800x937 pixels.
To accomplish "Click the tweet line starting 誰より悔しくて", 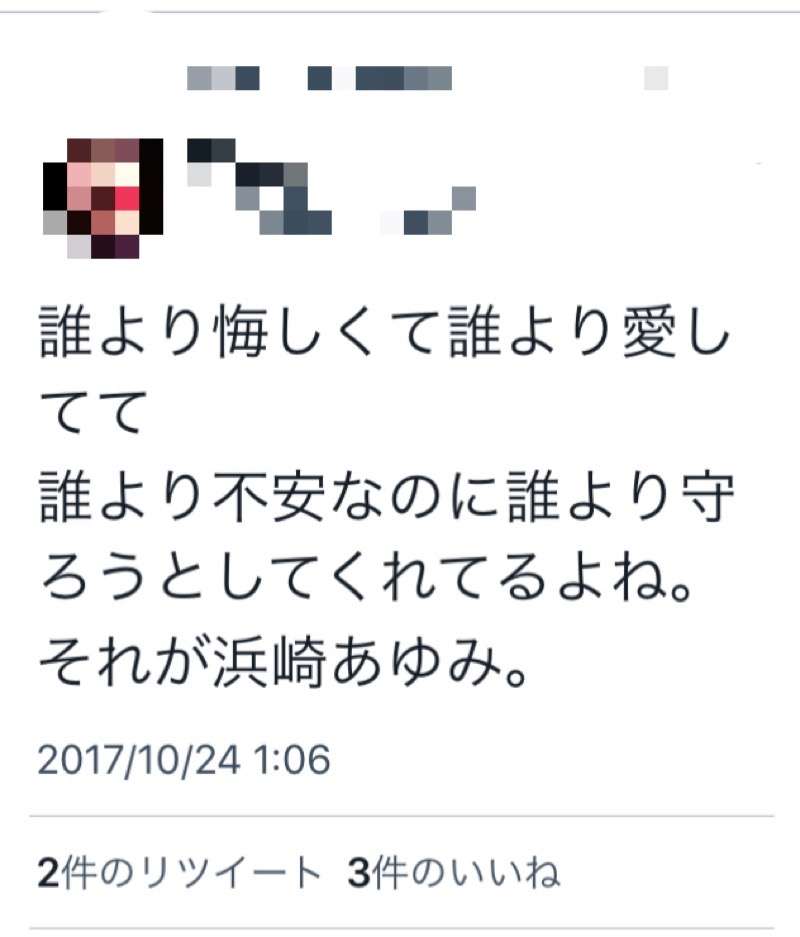I will coord(385,331).
